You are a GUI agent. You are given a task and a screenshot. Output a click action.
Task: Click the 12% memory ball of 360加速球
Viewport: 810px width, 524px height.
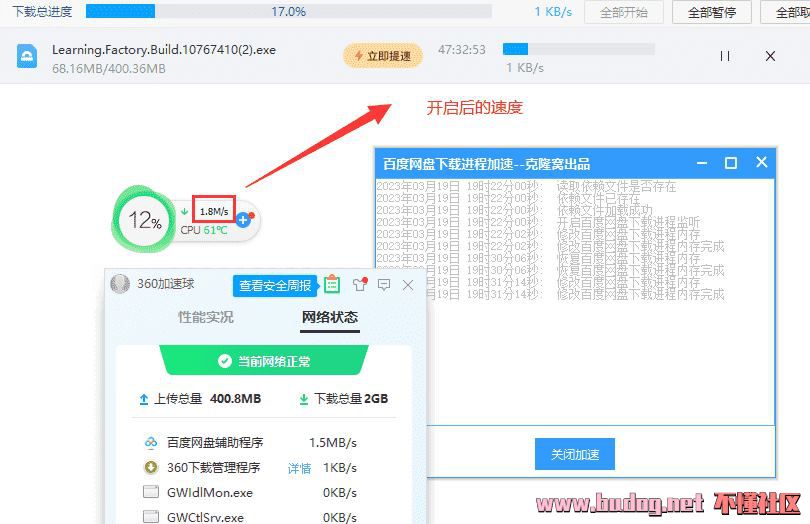pyautogui.click(x=145, y=221)
